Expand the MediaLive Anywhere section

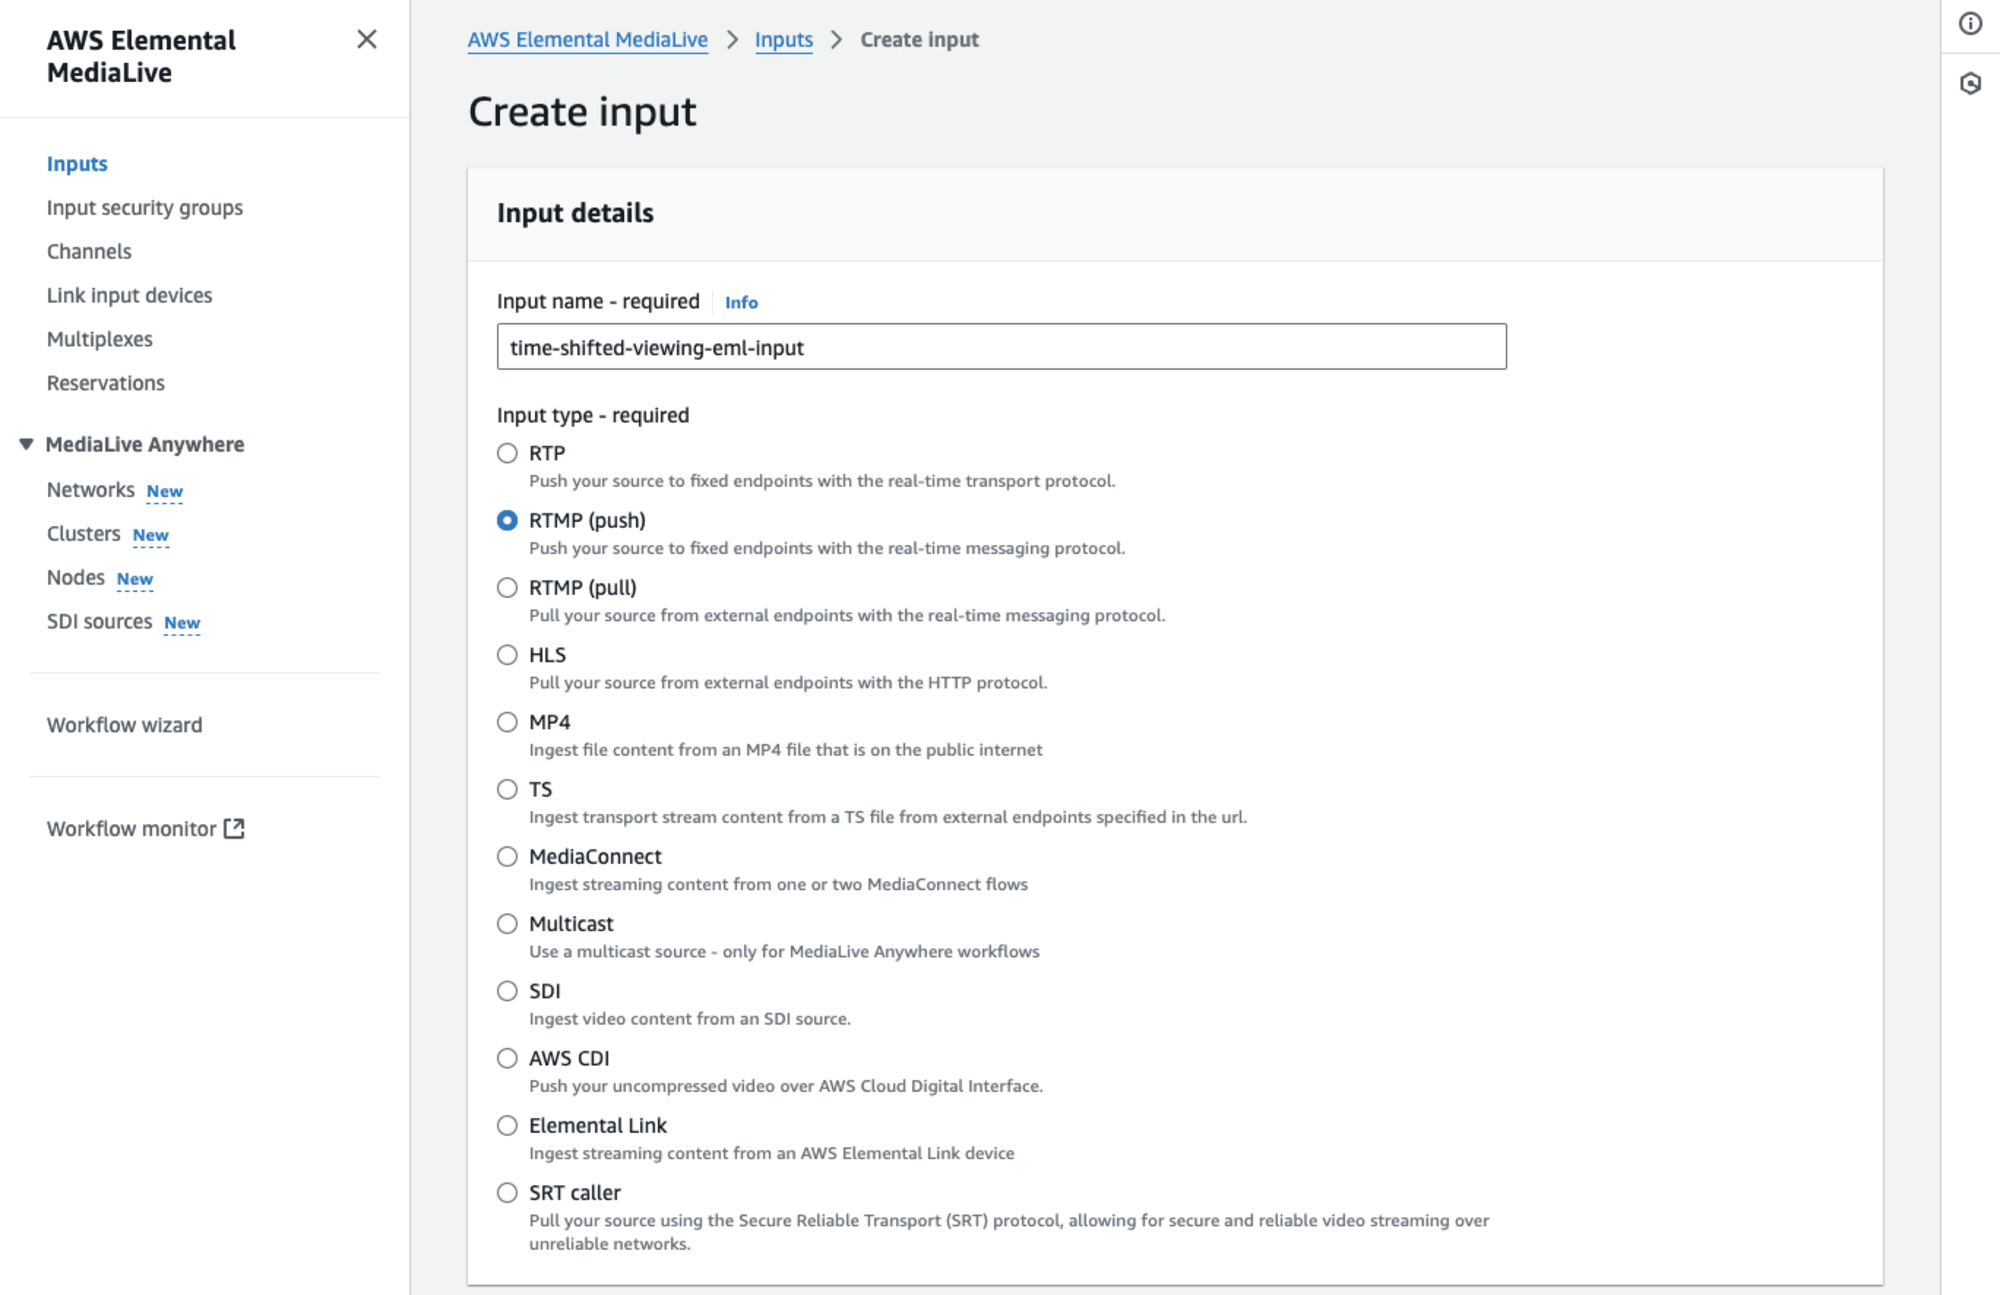pyautogui.click(x=28, y=443)
